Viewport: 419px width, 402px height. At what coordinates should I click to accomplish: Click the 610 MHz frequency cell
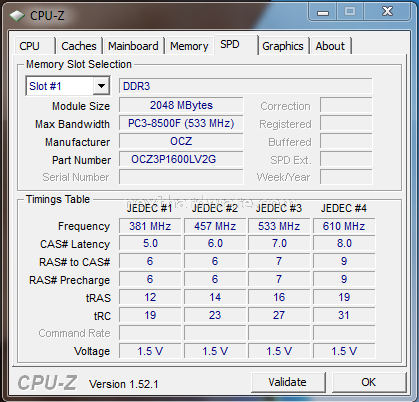344,226
